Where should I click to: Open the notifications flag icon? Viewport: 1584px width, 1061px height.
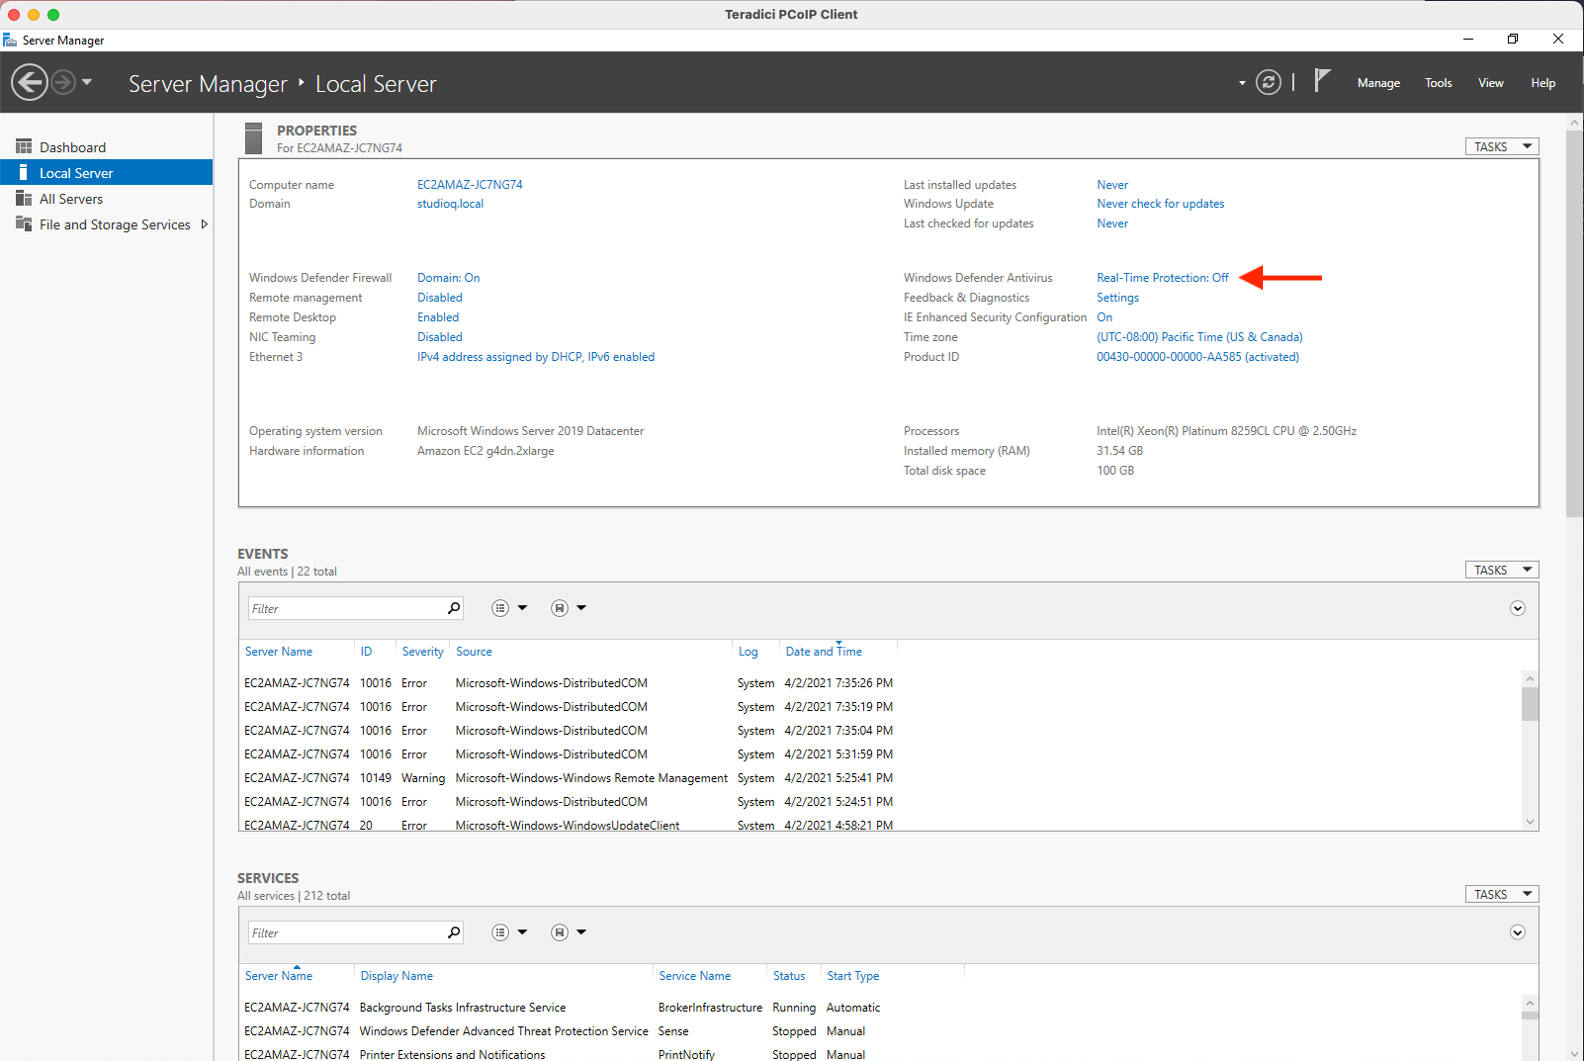[x=1322, y=81]
